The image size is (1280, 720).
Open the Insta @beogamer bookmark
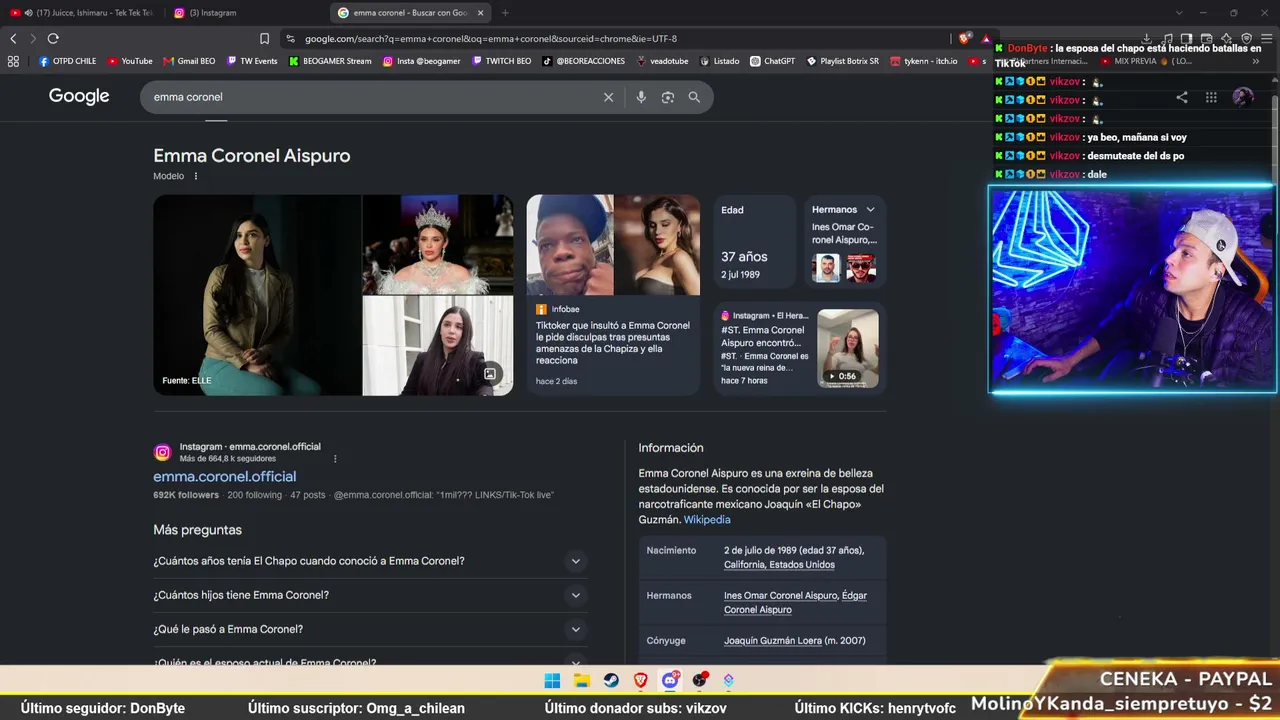(421, 61)
